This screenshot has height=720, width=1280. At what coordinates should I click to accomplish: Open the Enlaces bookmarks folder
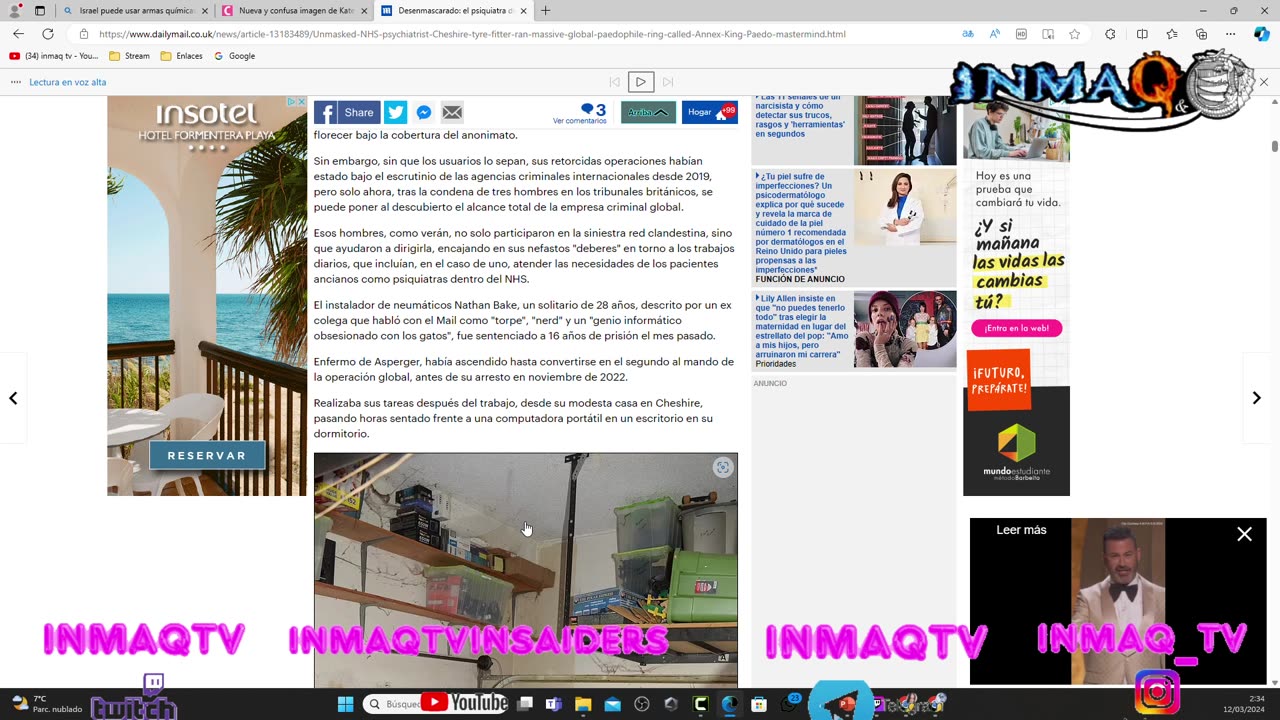point(181,56)
